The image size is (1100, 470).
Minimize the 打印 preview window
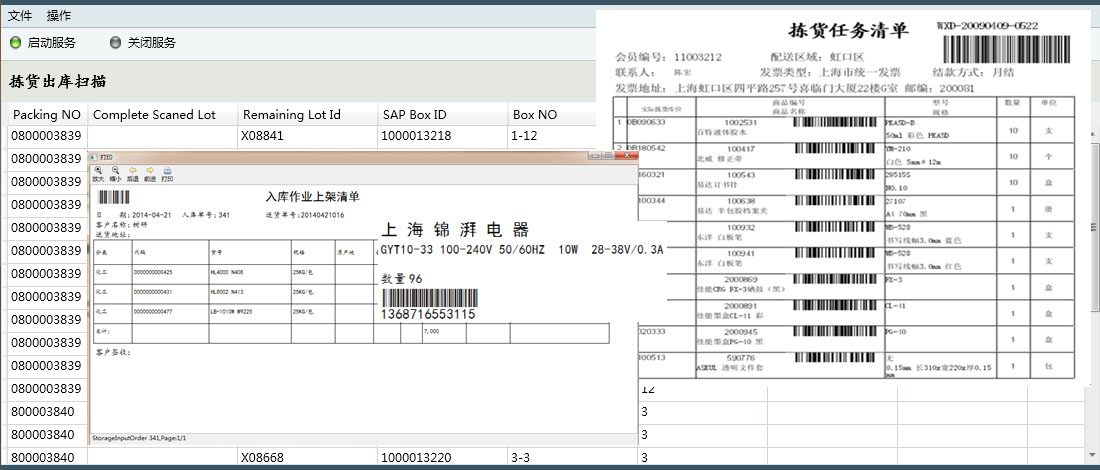click(595, 155)
